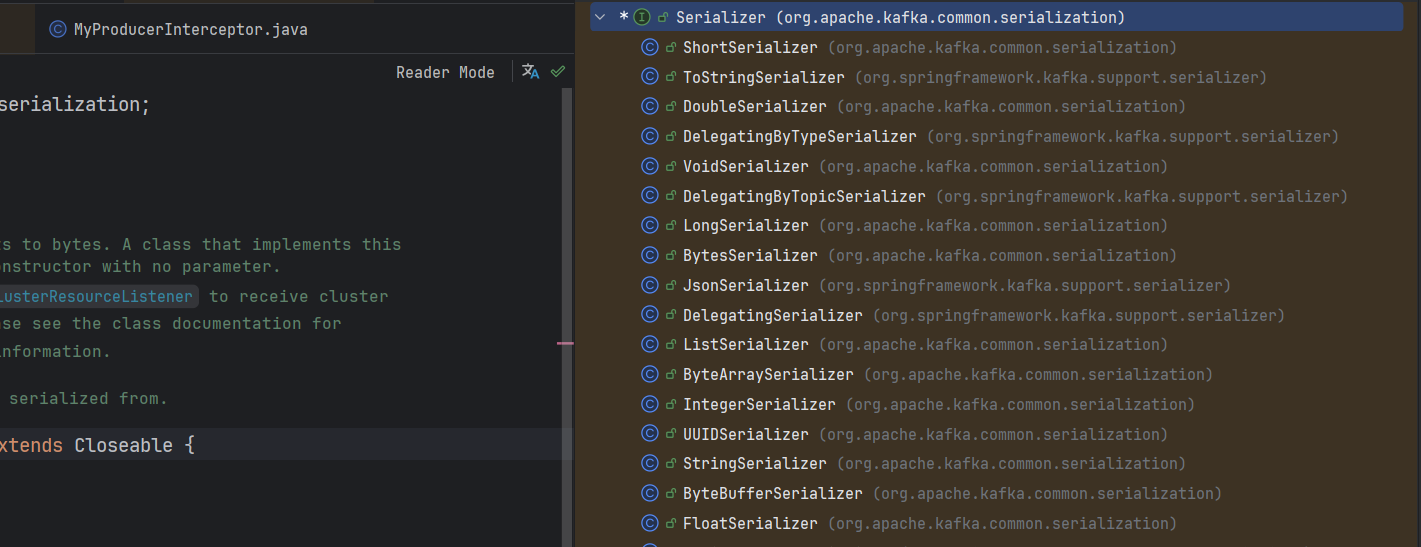Open the translate documentation icon

pos(531,72)
